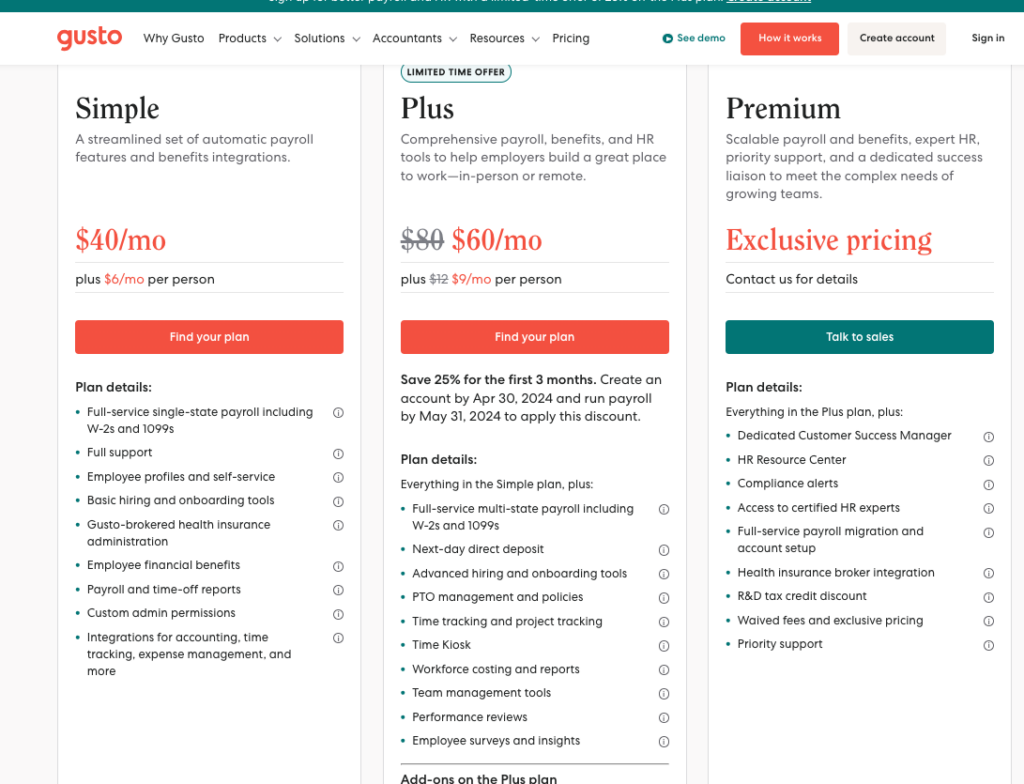Open info icon for Custom admin permissions
Image resolution: width=1024 pixels, height=784 pixels.
[x=338, y=614]
